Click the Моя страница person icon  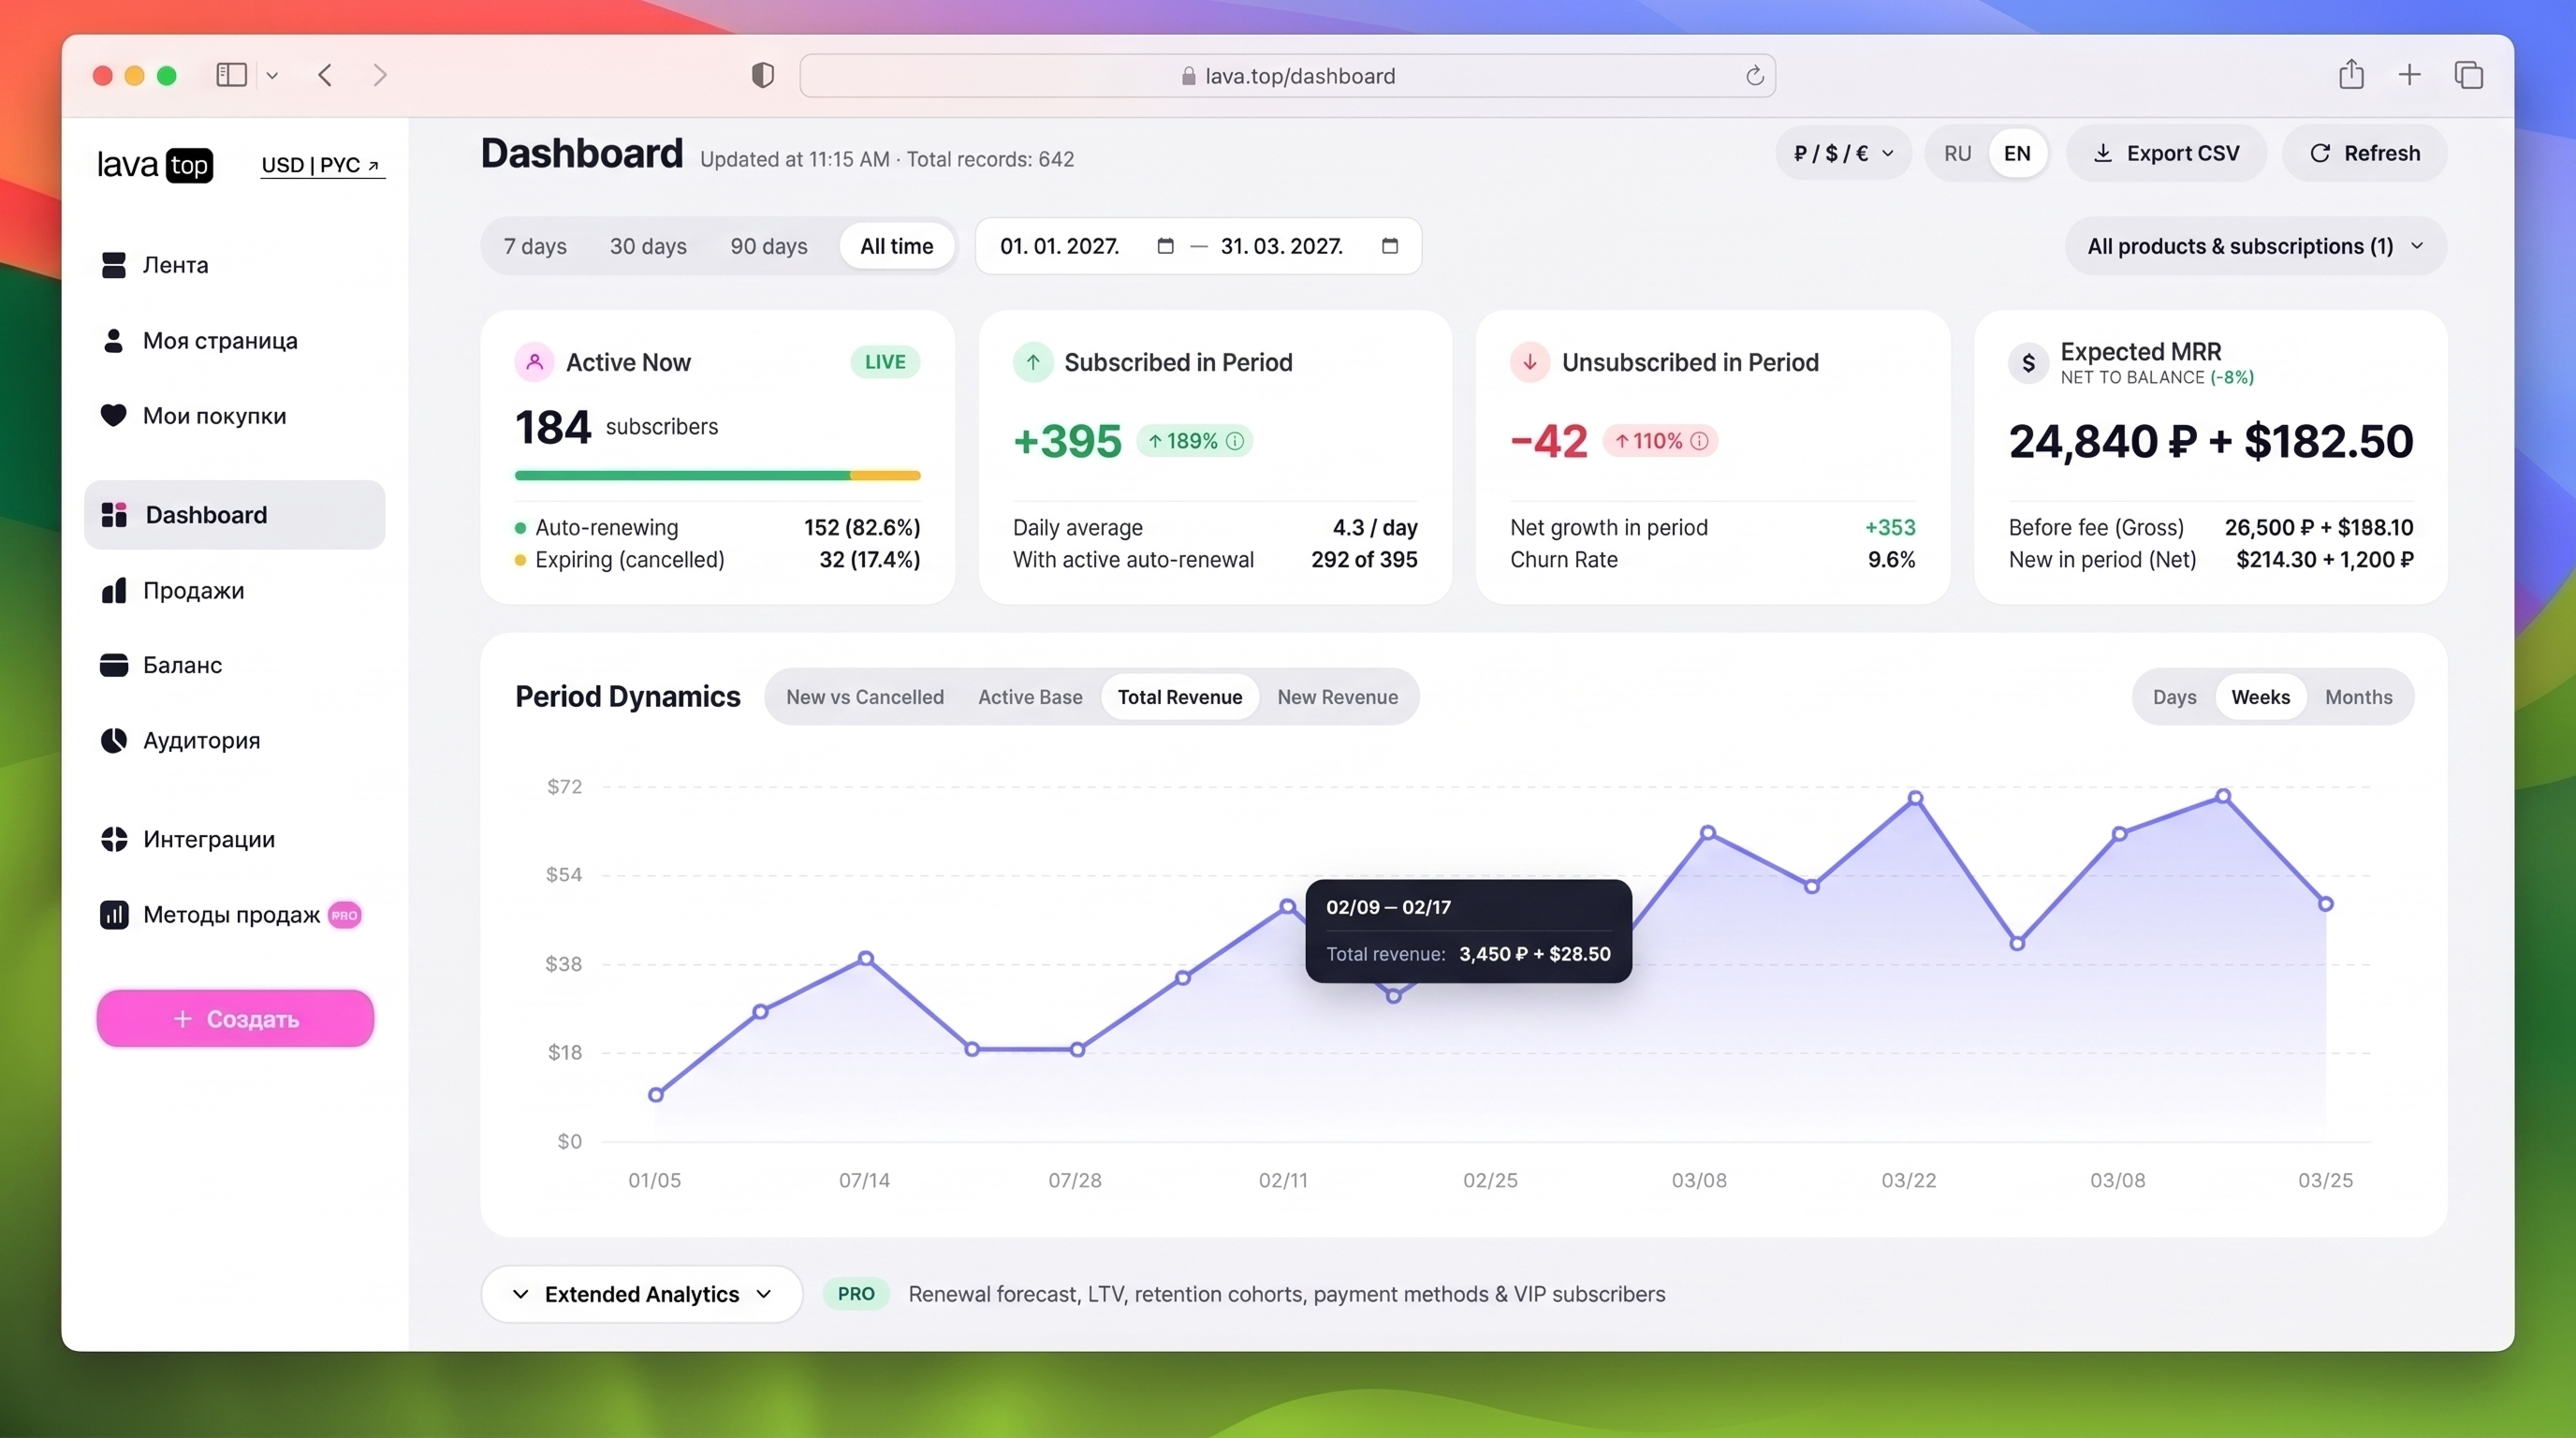pyautogui.click(x=114, y=341)
